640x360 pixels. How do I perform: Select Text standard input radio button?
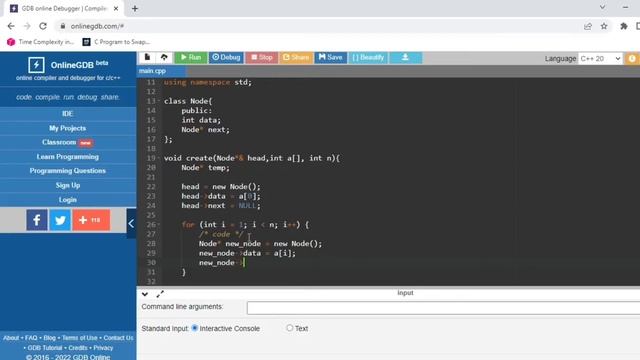point(289,328)
